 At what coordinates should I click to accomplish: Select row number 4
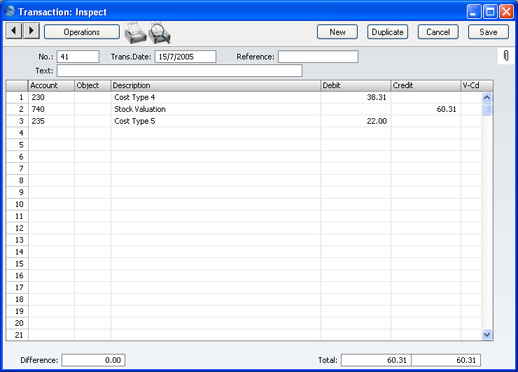point(17,133)
